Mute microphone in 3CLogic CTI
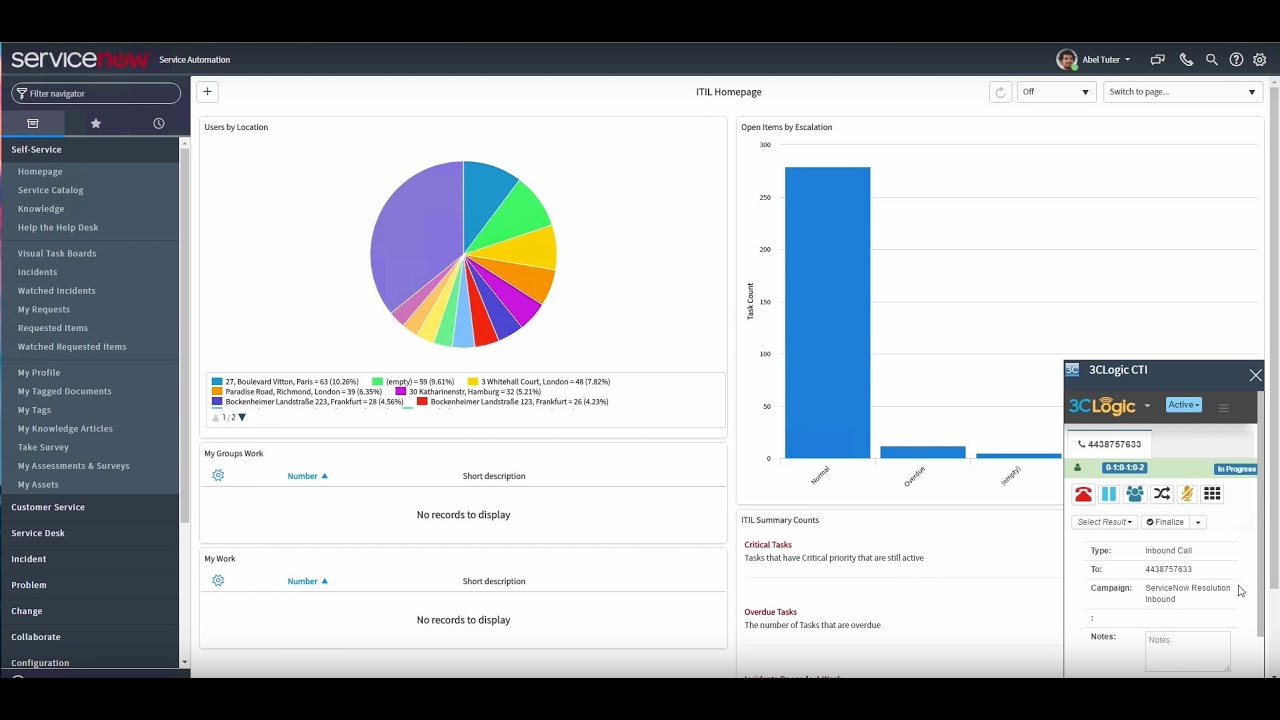This screenshot has width=1280, height=720. click(x=1187, y=494)
